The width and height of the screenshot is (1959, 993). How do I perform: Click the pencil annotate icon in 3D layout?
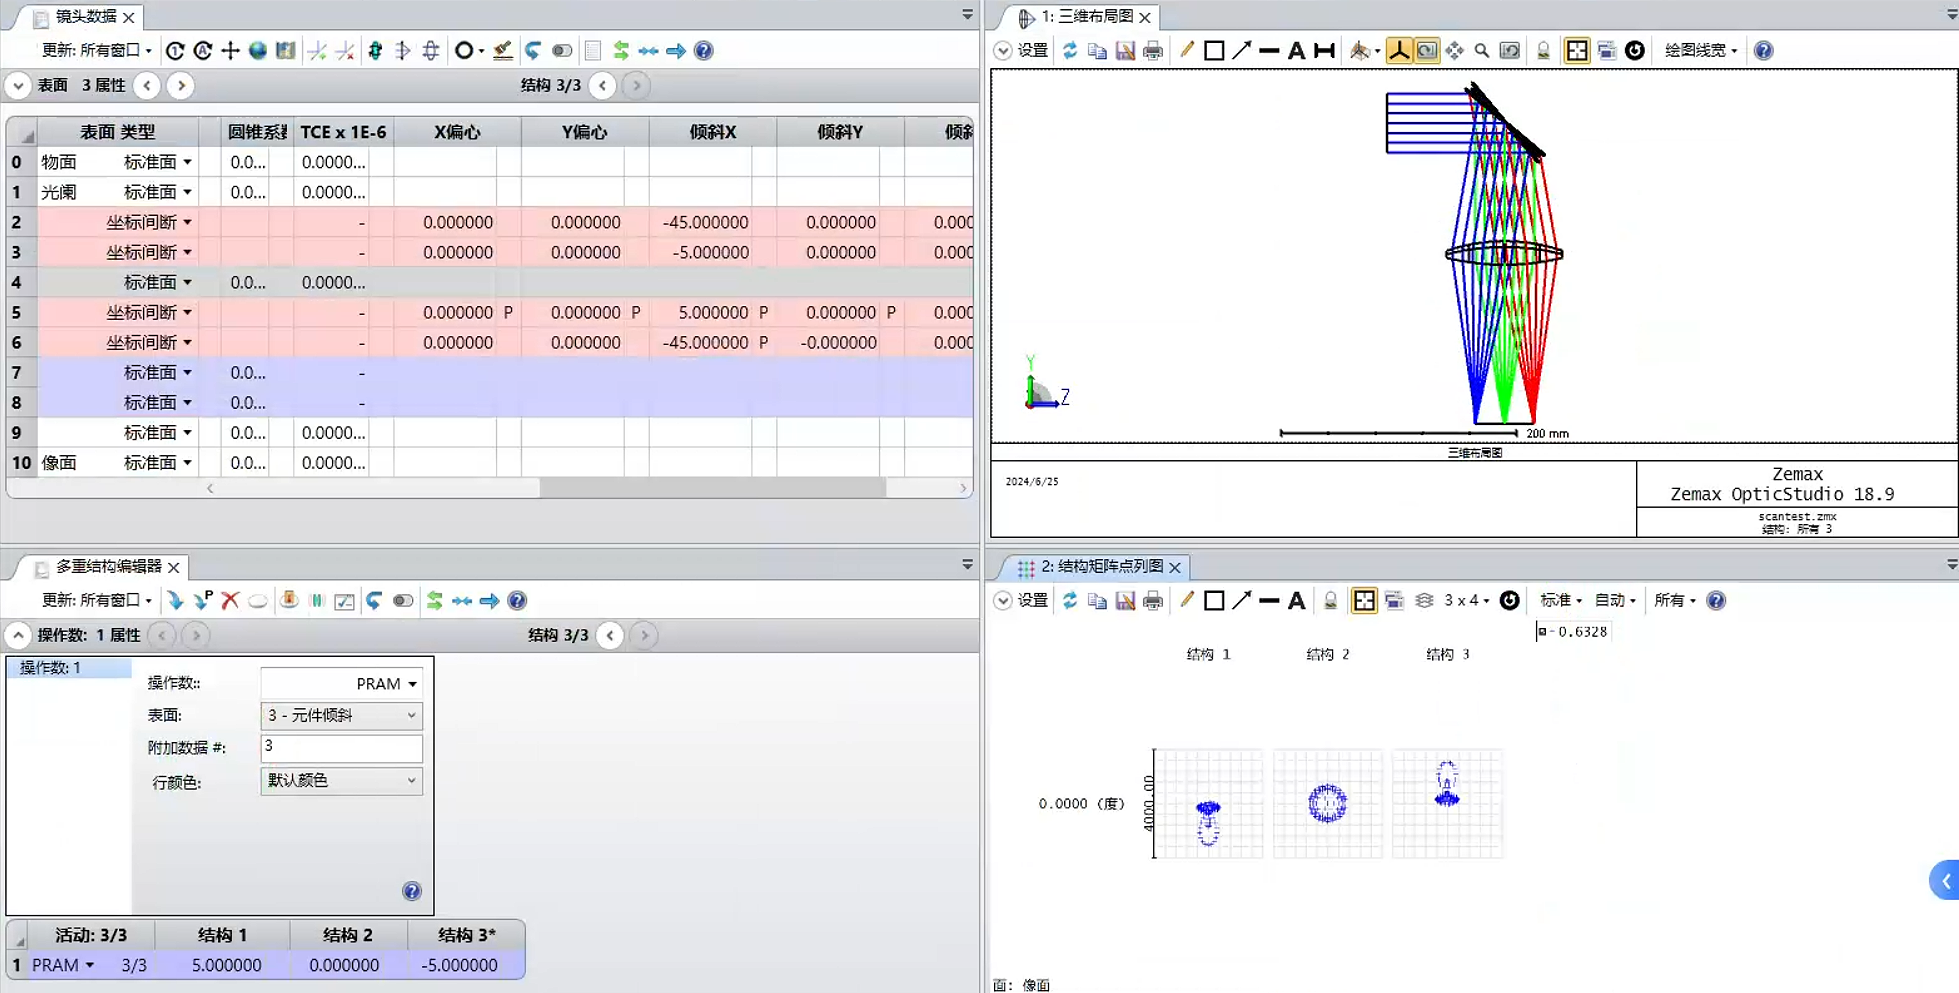tap(1186, 51)
